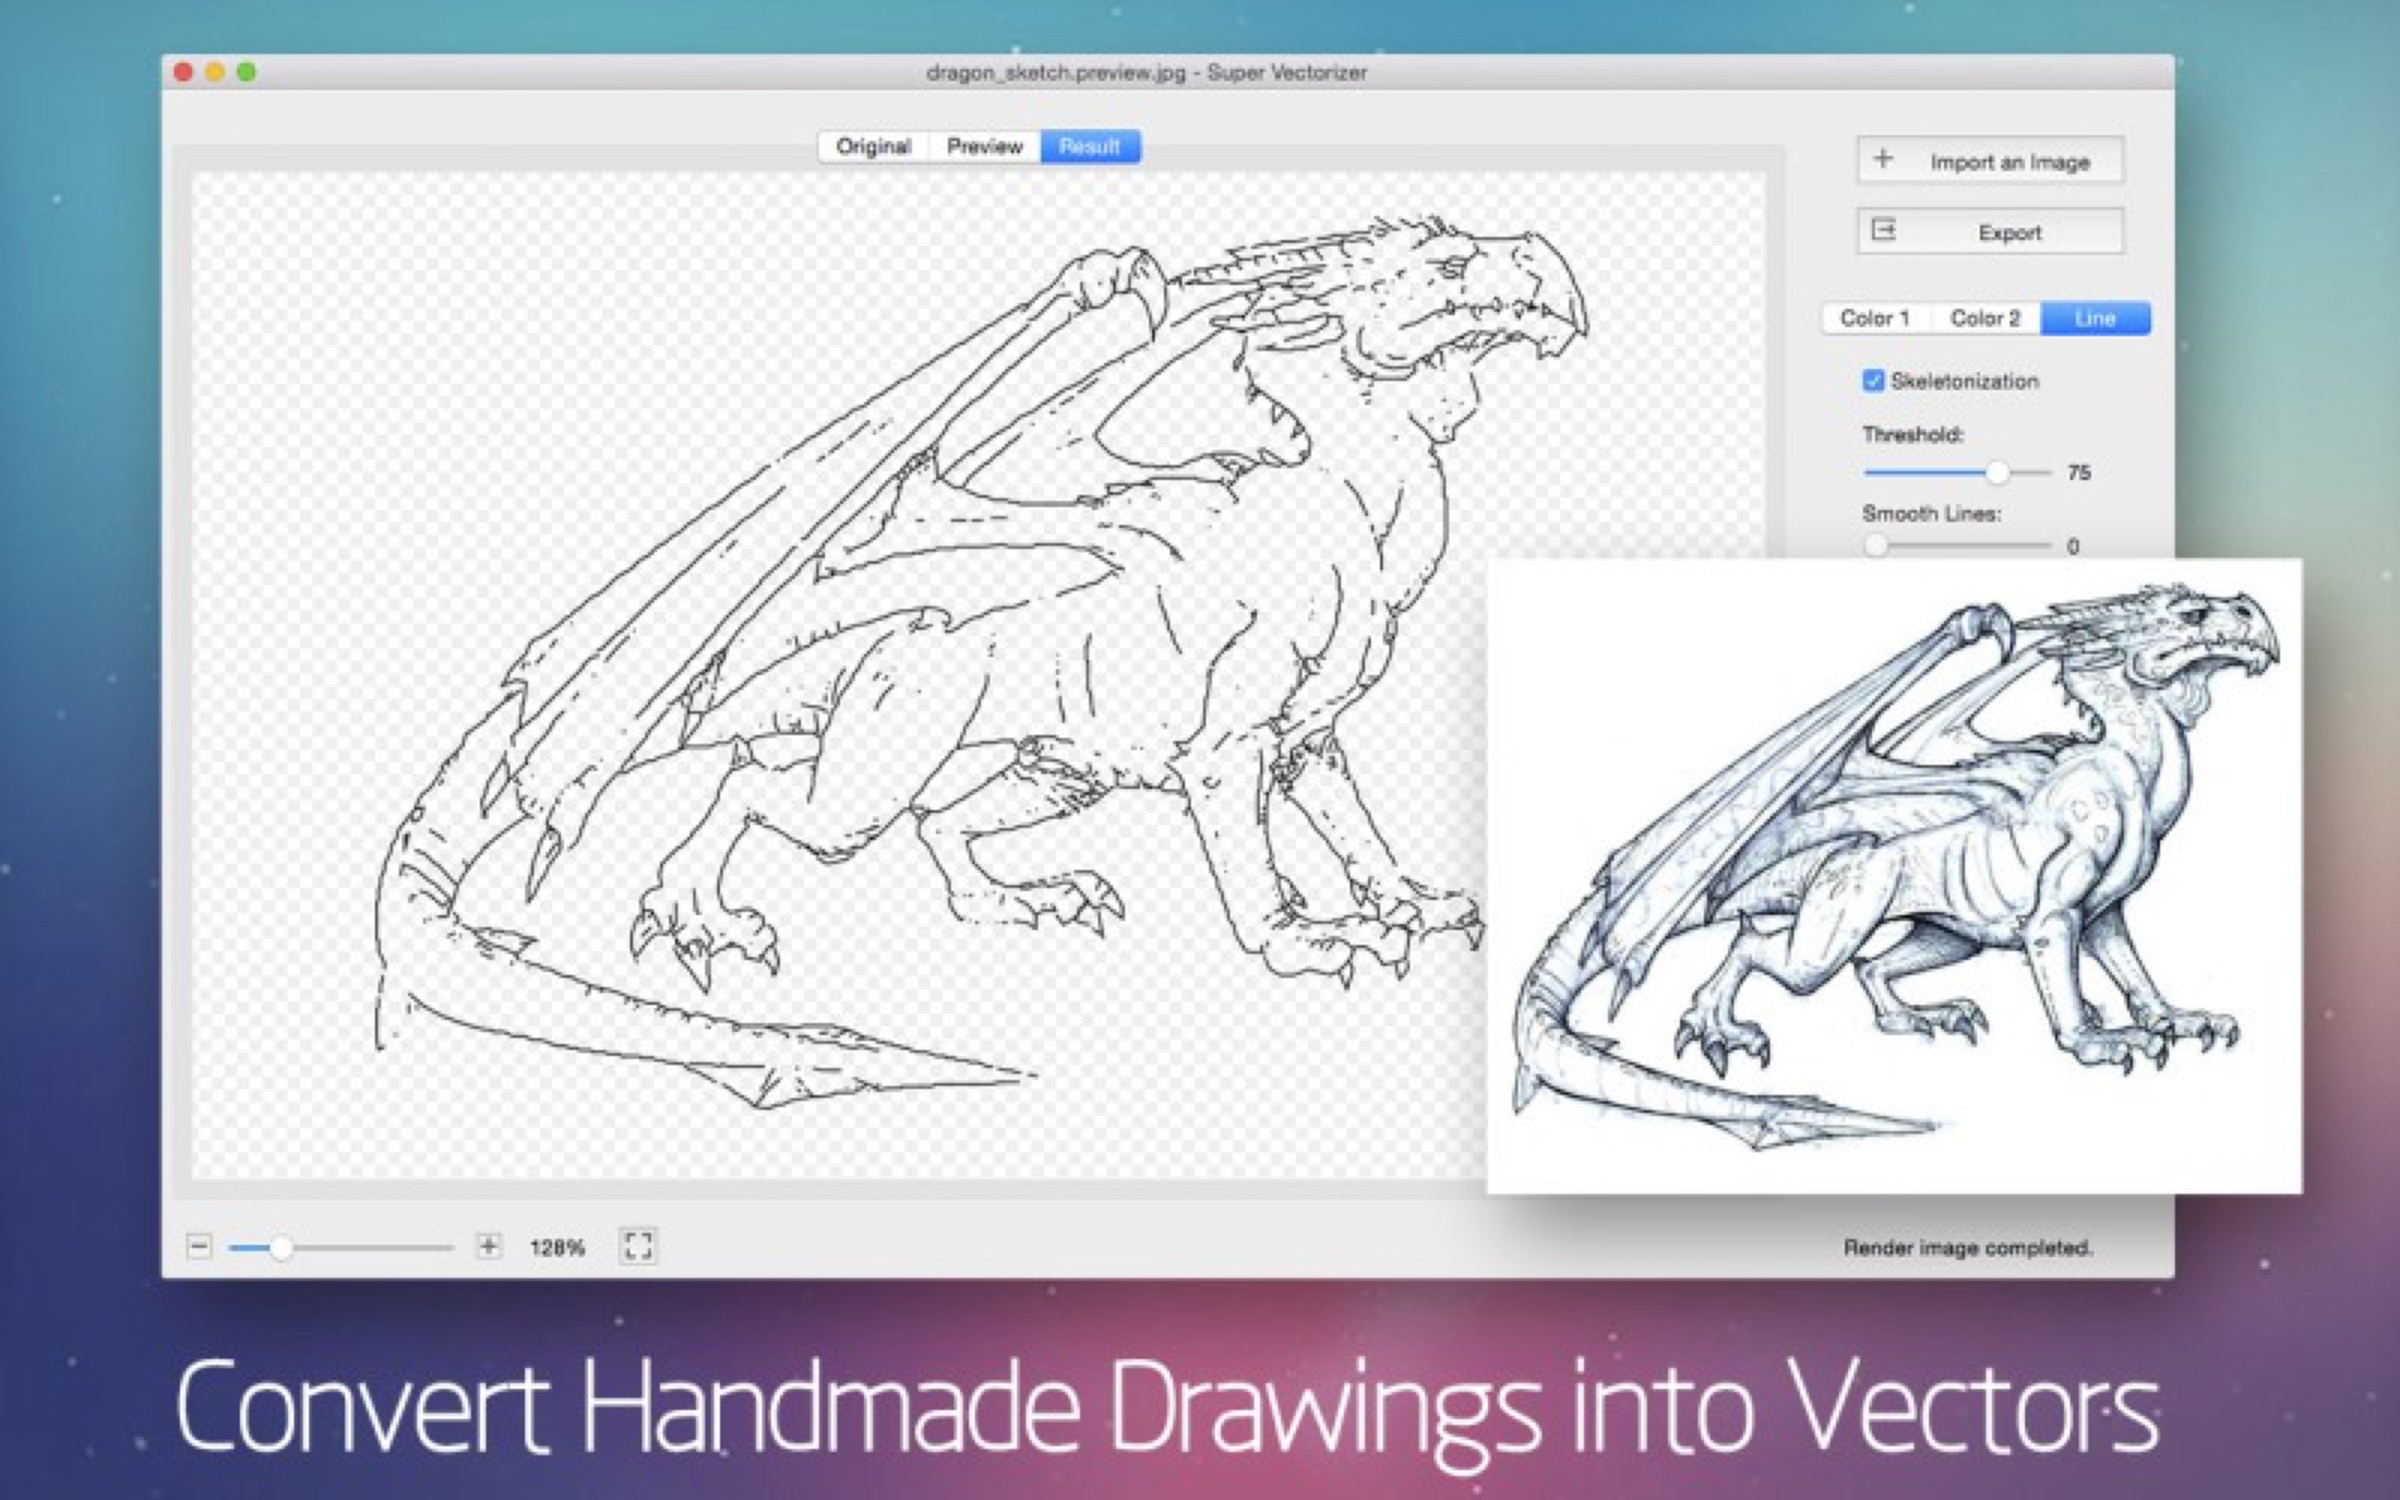The image size is (2400, 1500).
Task: Zoom out using the minus icon
Action: [201, 1247]
